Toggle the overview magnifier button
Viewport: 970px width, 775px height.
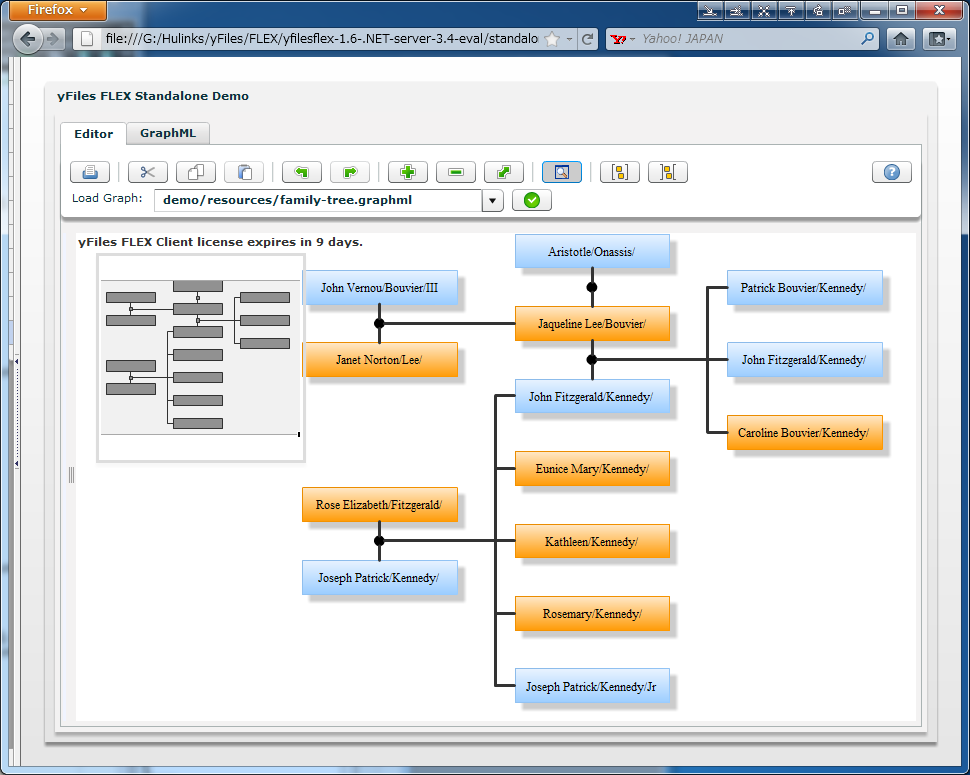[562, 172]
